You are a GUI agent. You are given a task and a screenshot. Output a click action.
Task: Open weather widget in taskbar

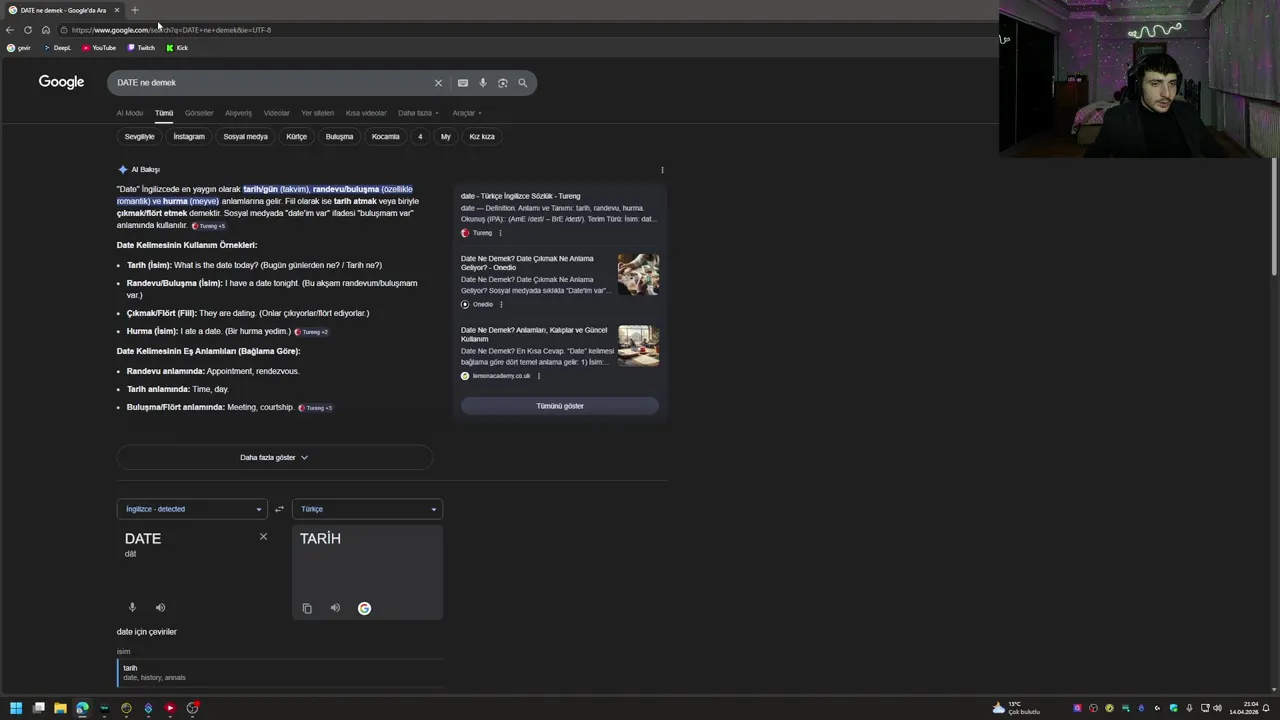pyautogui.click(x=1016, y=708)
